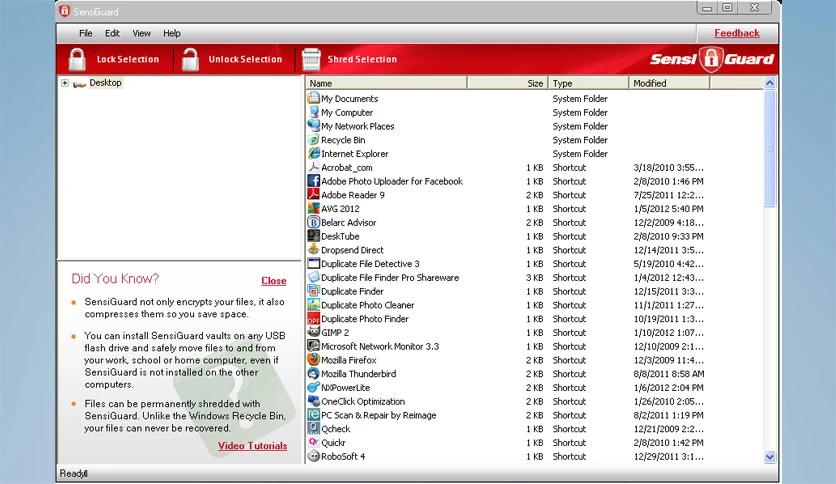Sort the list by Name column

pyautogui.click(x=387, y=83)
